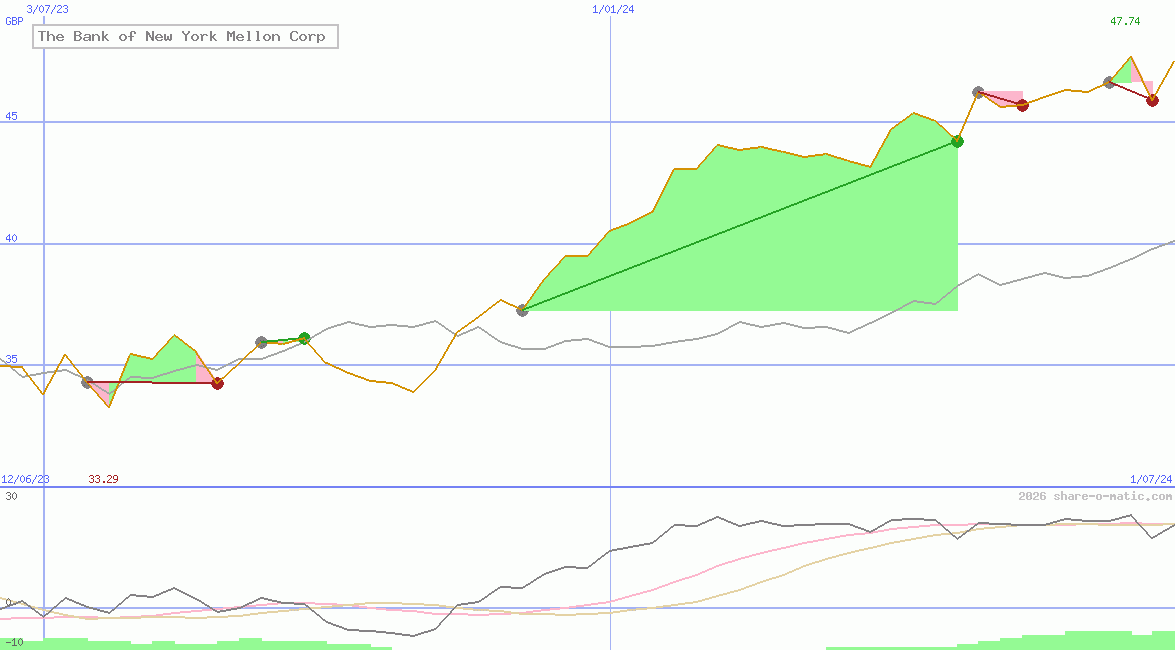Screen dimensions: 1175x650
Task: Click the -10 indicator axis label
Action: [x=13, y=643]
